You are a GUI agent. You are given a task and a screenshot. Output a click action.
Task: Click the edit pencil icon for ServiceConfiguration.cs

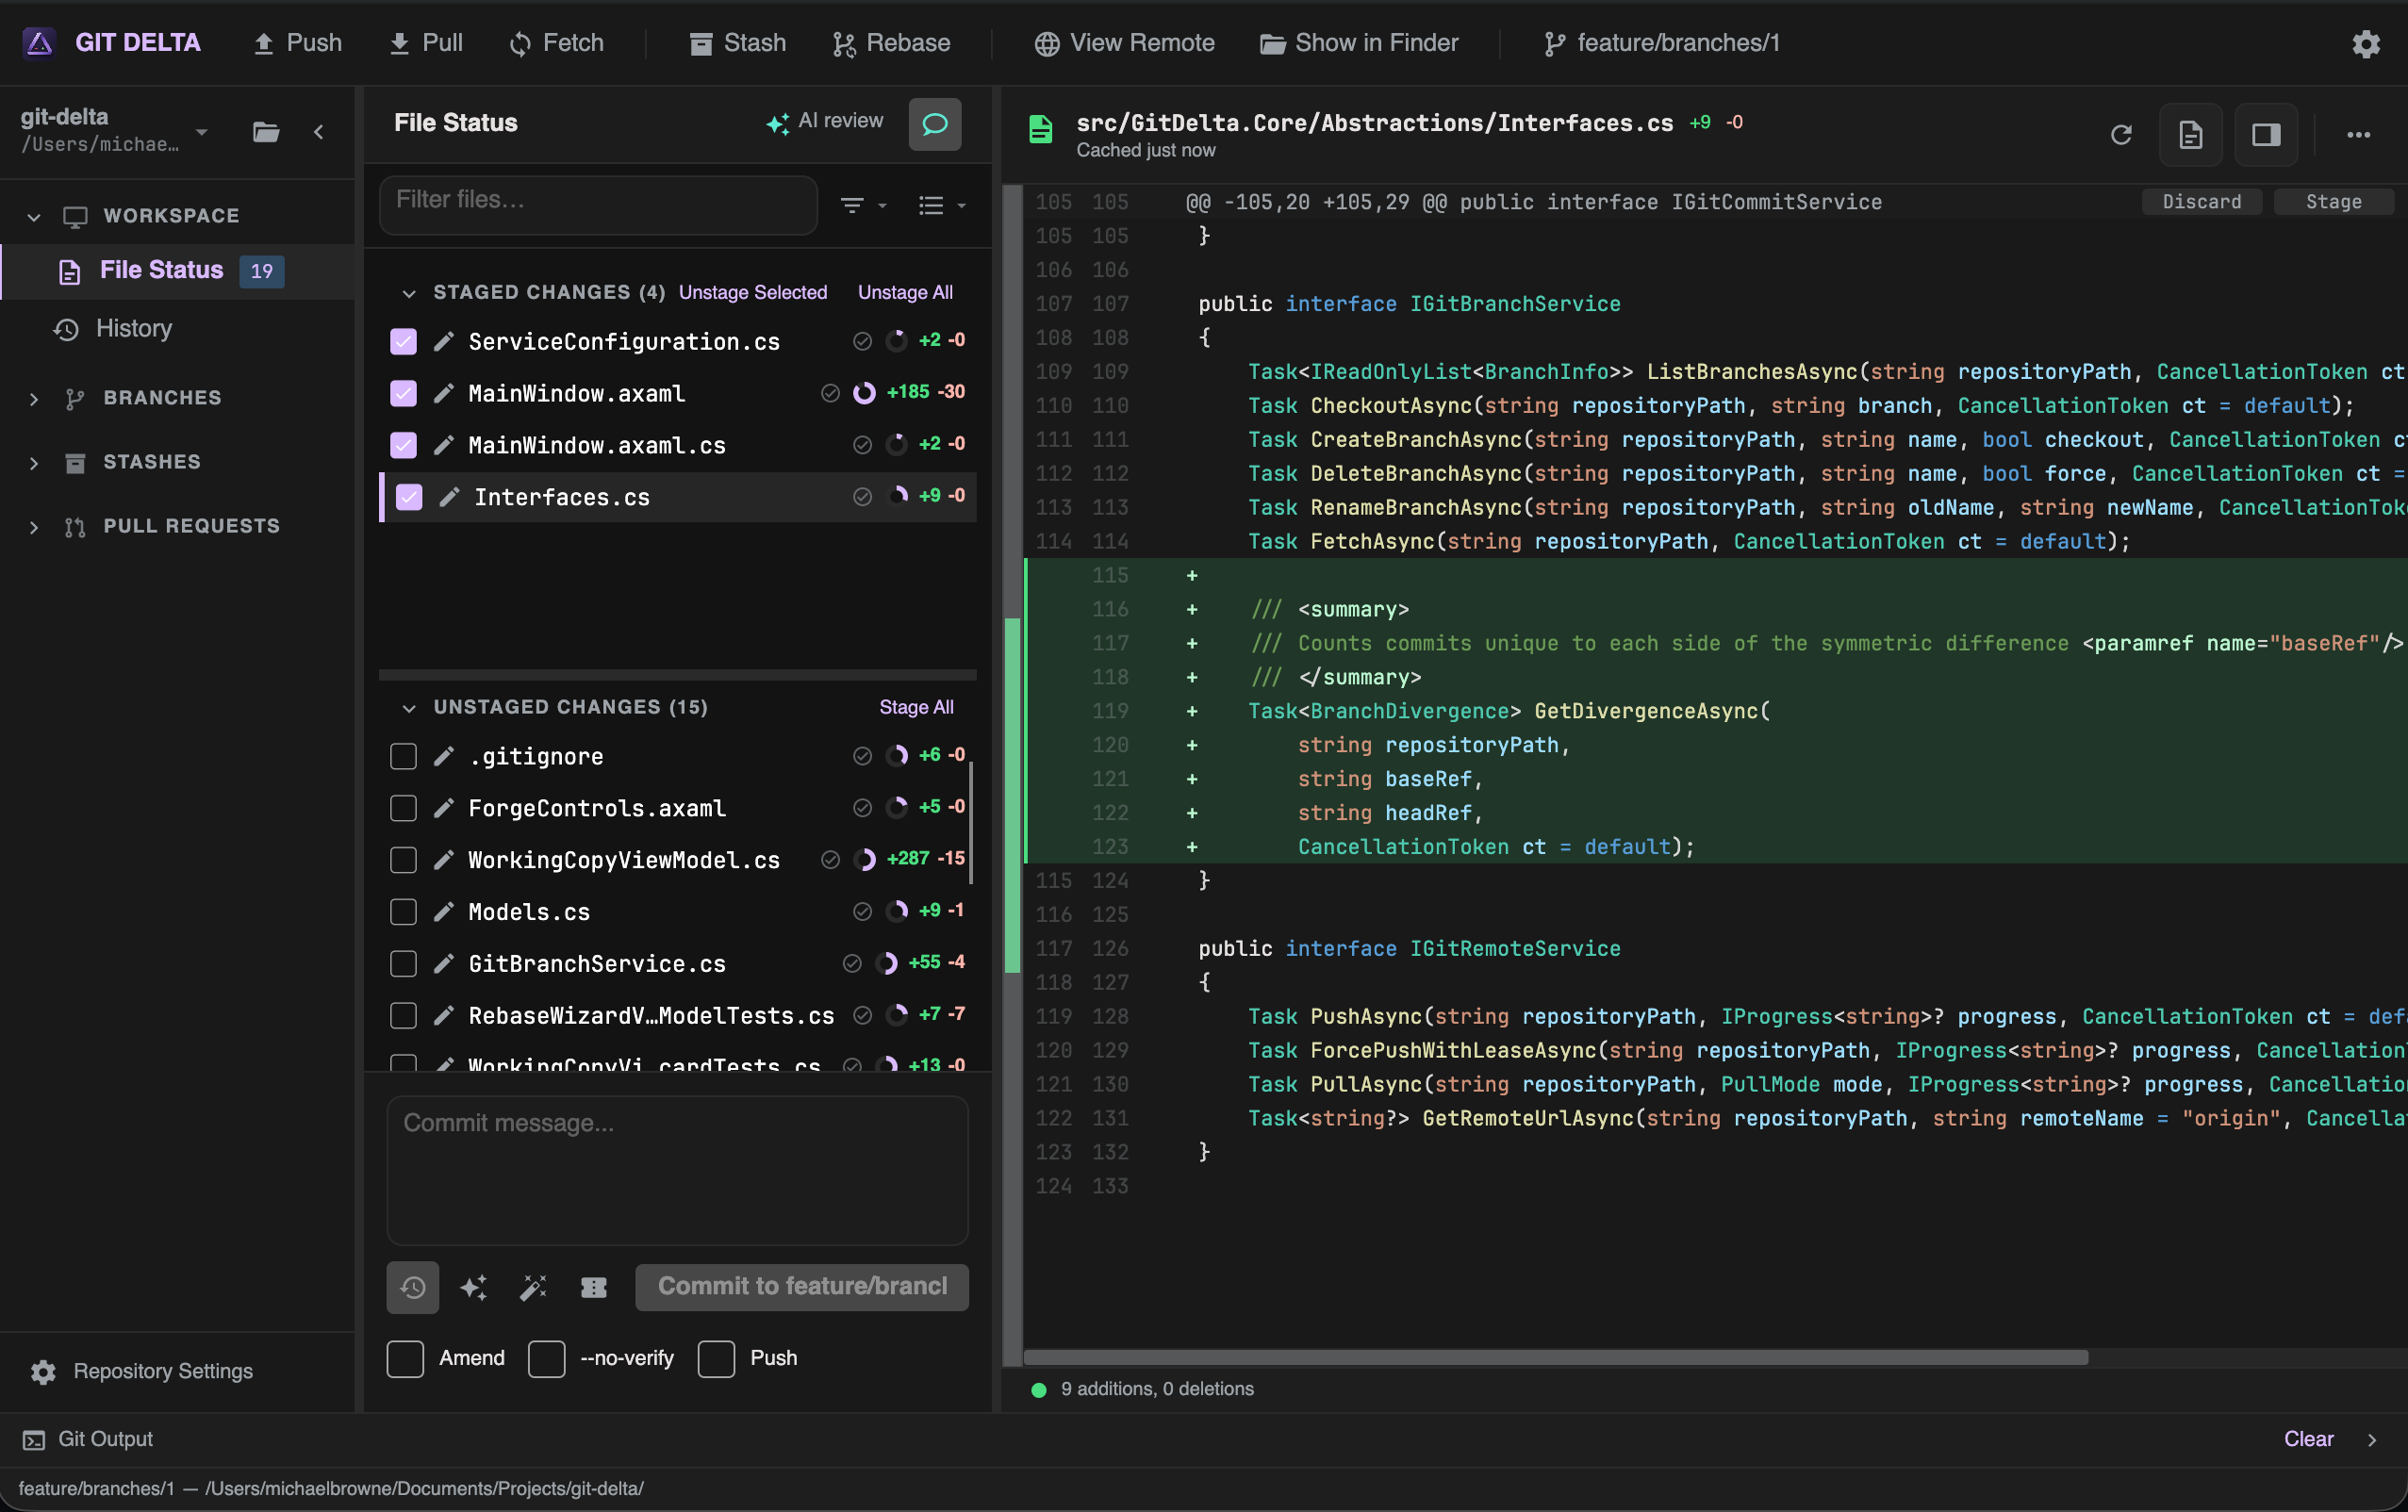444,342
